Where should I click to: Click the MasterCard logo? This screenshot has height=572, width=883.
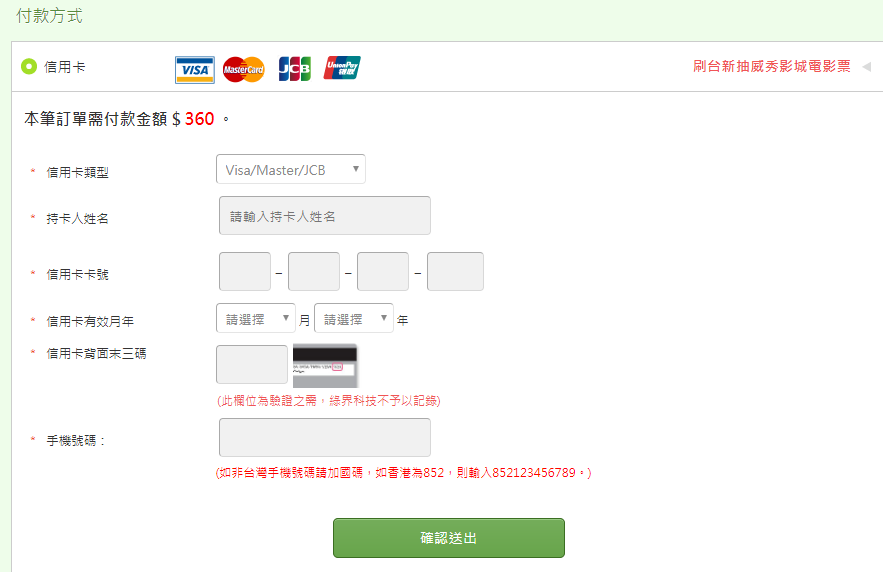click(243, 69)
